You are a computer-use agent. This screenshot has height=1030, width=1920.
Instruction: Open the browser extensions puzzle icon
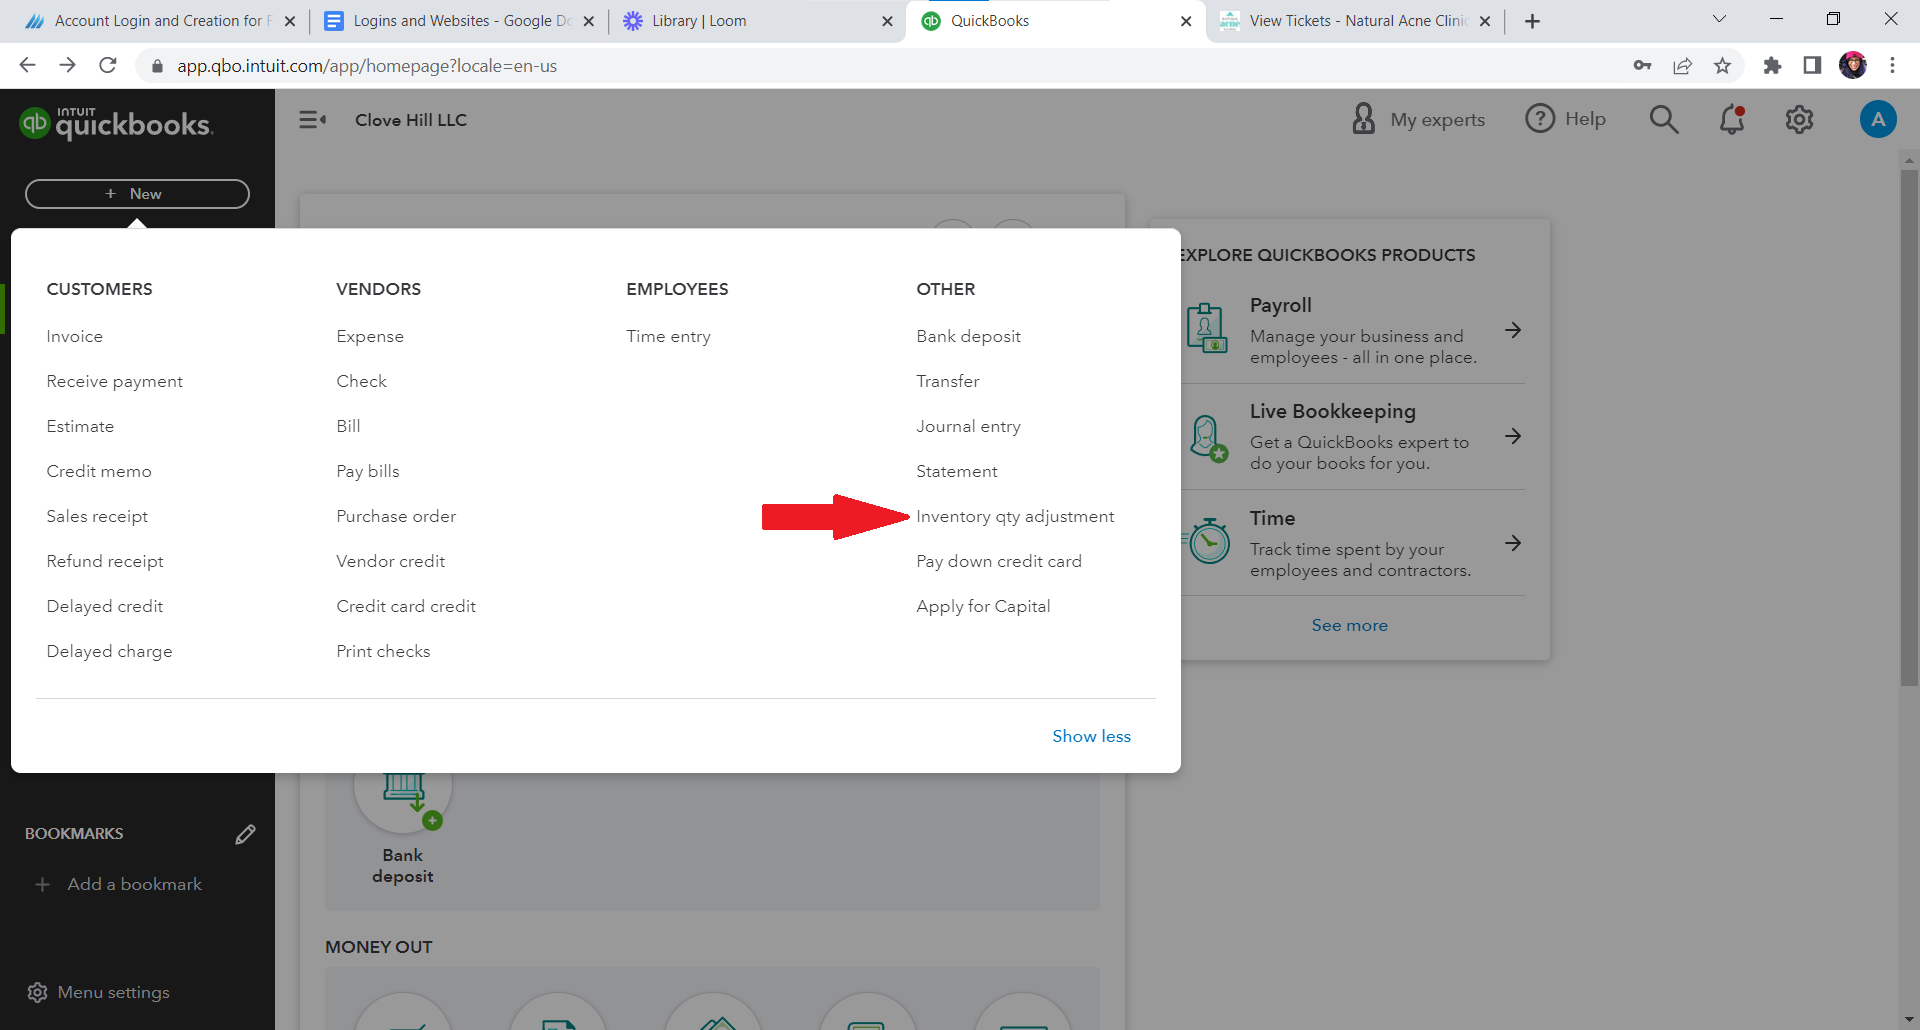pyautogui.click(x=1772, y=66)
